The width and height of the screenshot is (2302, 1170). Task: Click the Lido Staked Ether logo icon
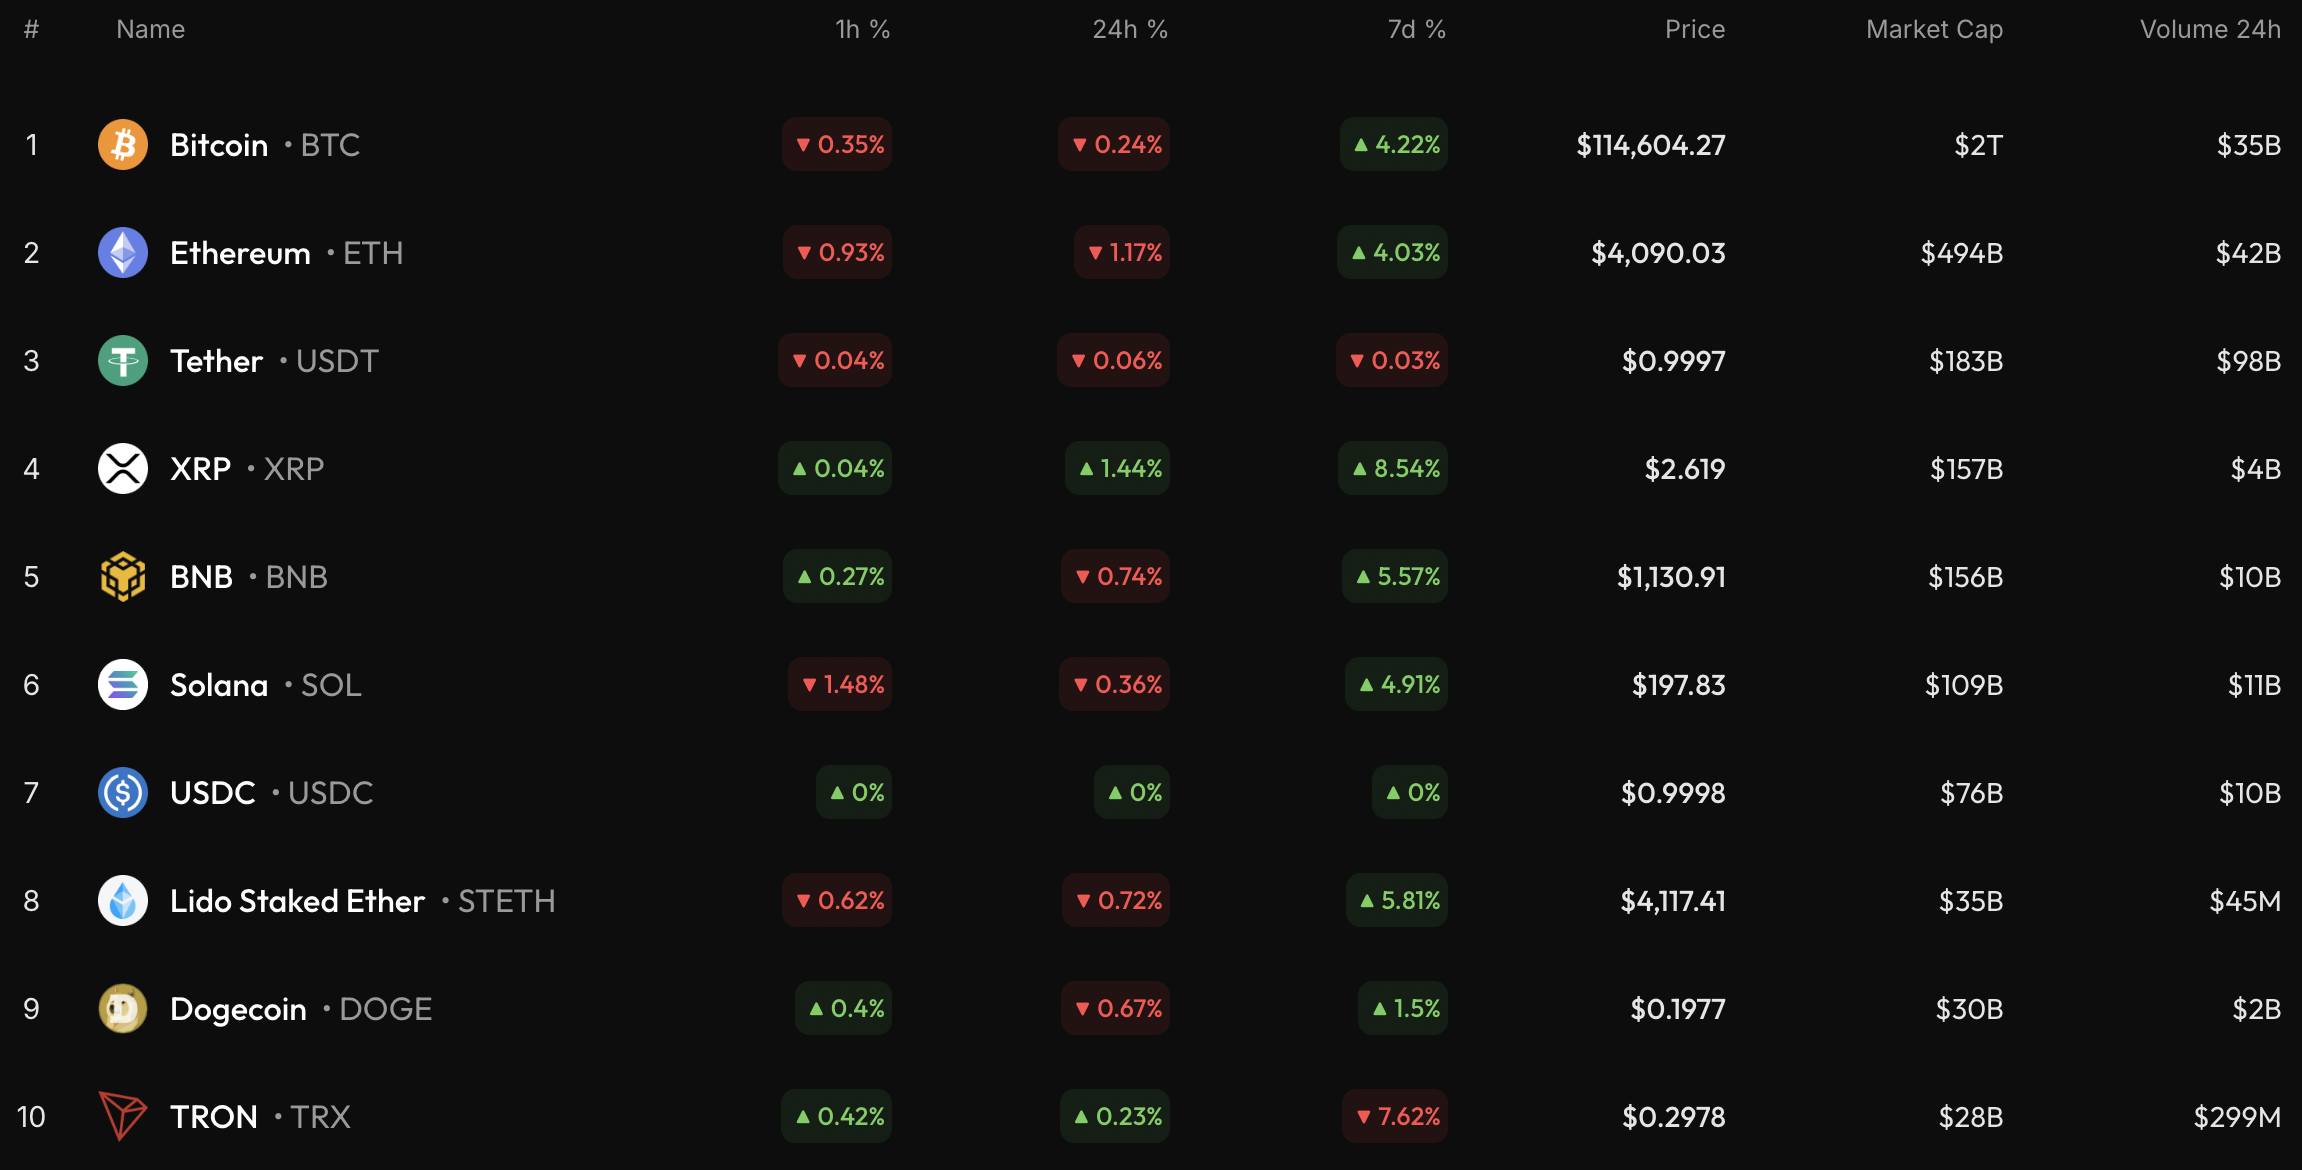(123, 901)
